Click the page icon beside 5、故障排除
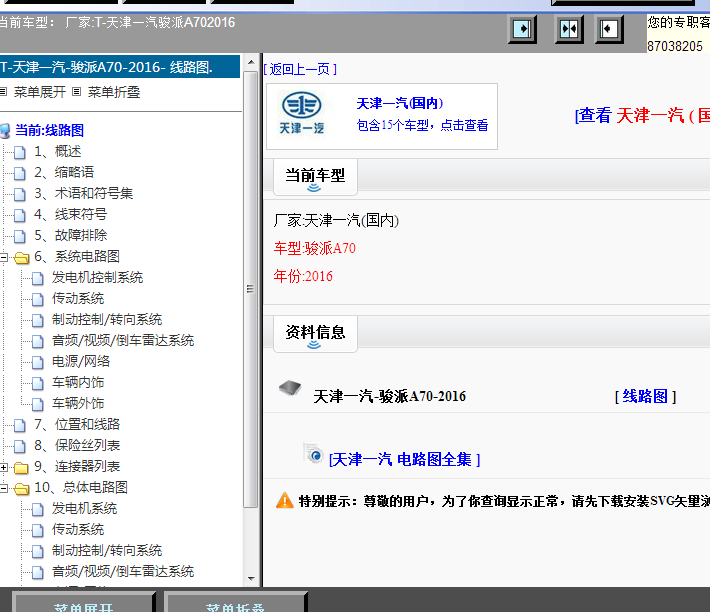 pyautogui.click(x=19, y=236)
